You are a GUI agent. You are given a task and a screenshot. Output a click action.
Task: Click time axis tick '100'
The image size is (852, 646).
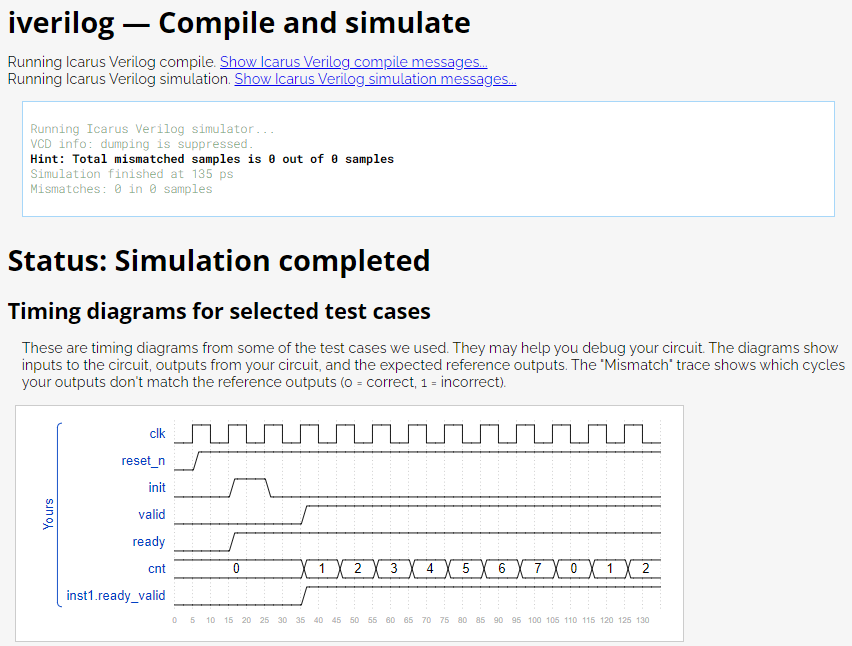tap(534, 620)
